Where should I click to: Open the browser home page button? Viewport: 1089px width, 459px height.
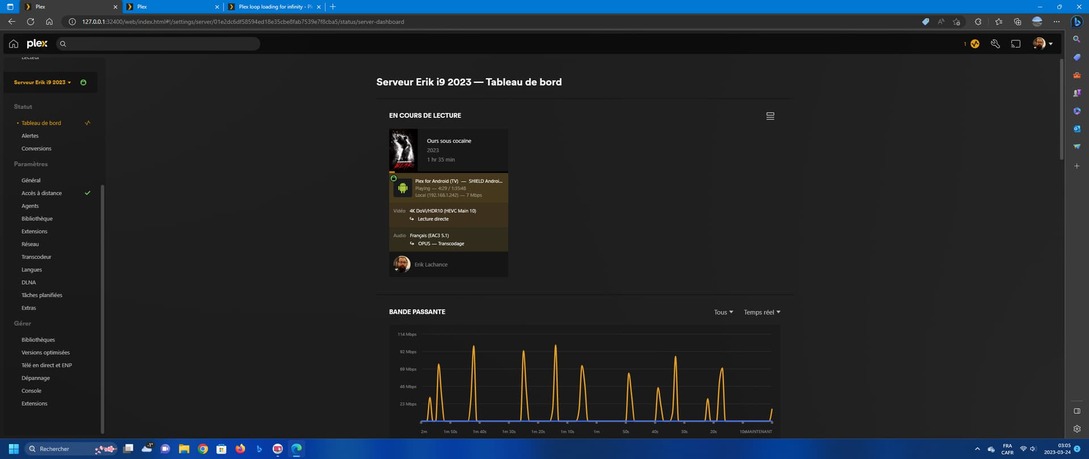point(49,22)
